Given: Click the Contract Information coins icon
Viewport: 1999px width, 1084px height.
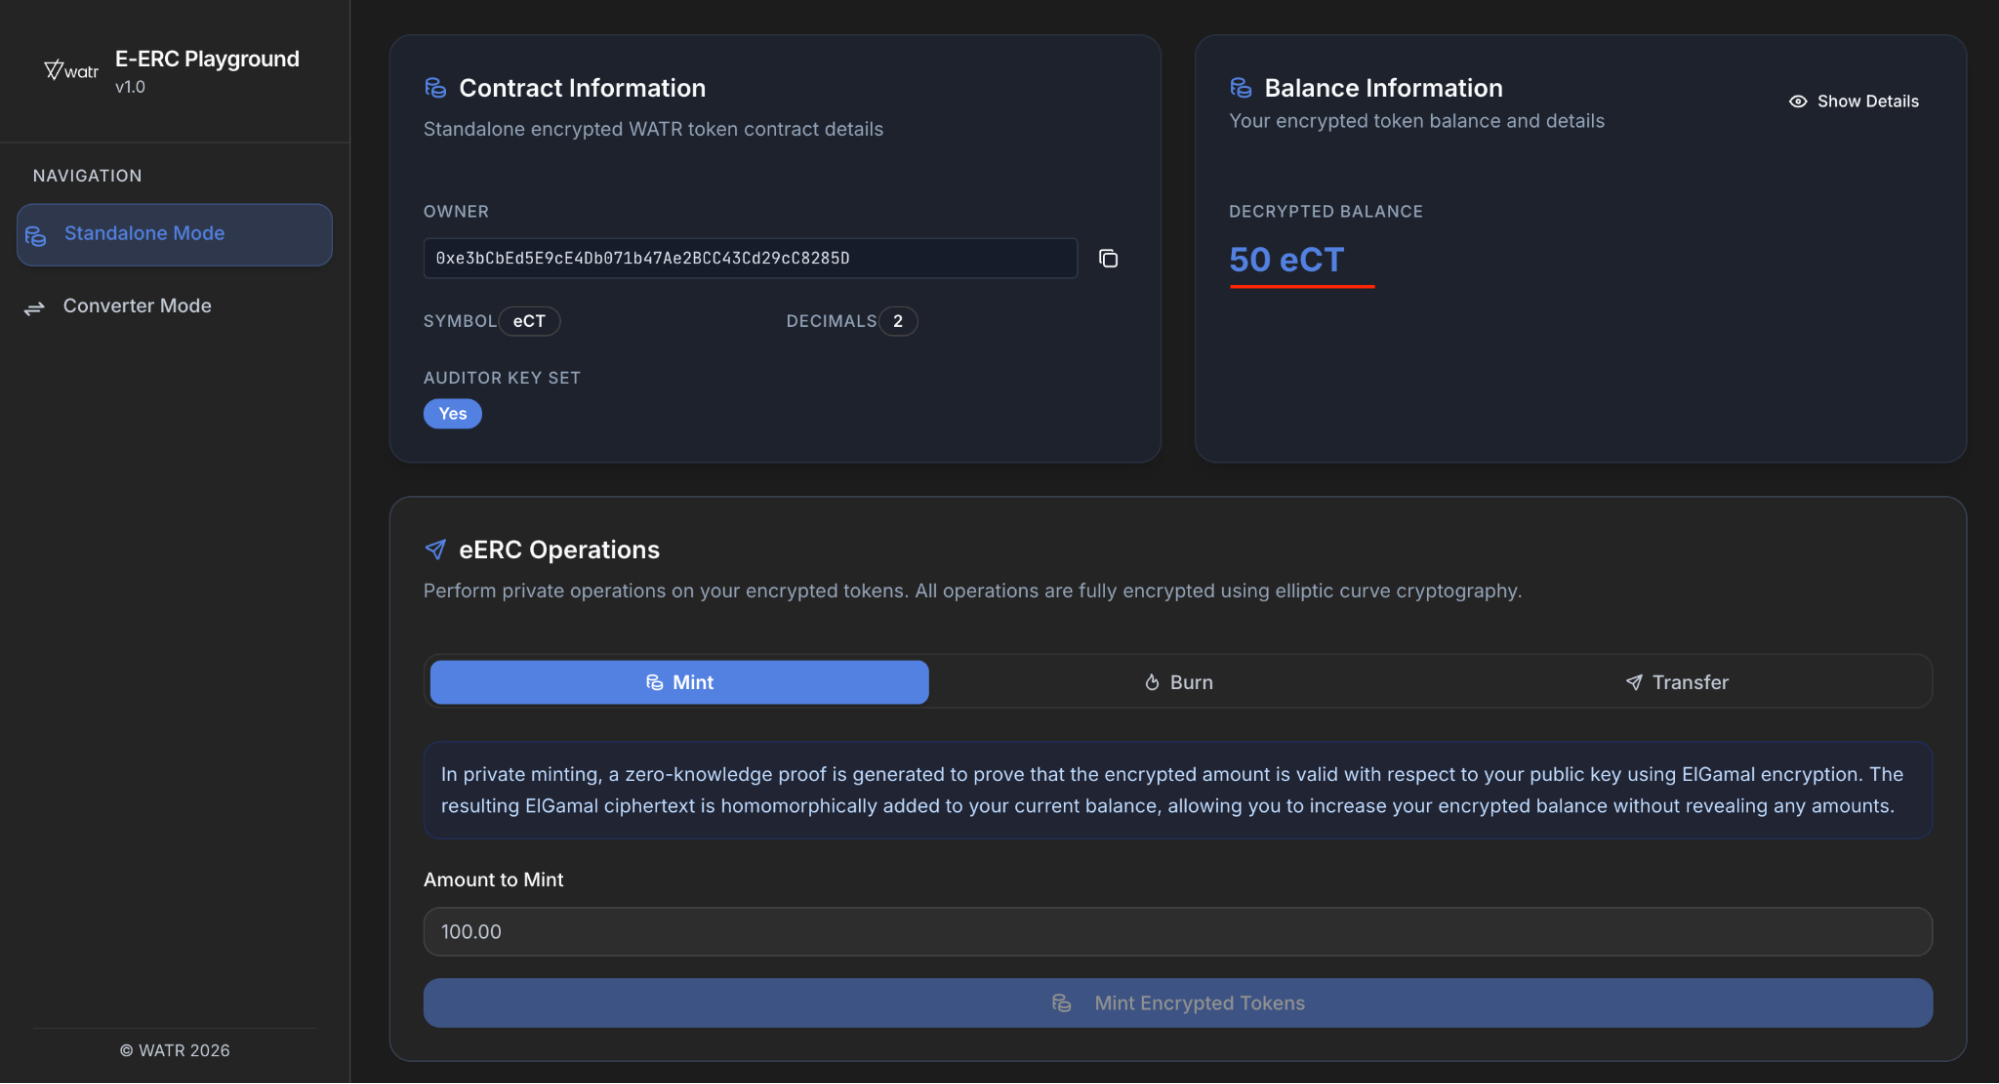Looking at the screenshot, I should [x=435, y=88].
